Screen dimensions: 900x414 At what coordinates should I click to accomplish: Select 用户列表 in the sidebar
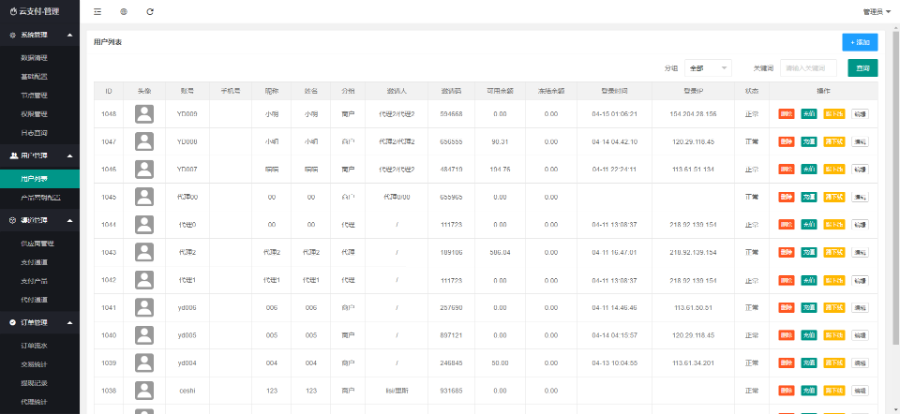point(35,177)
